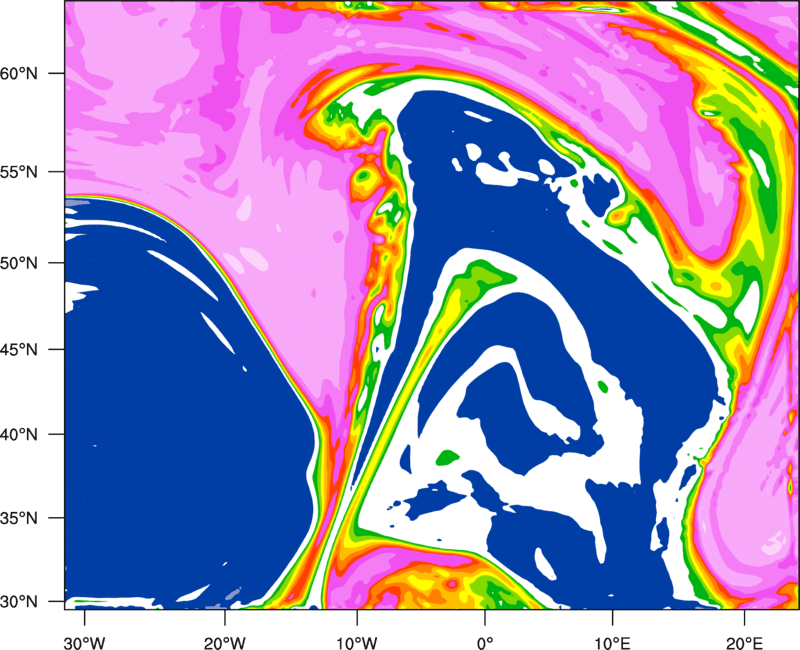Click the 35°N latitude label

(19, 518)
